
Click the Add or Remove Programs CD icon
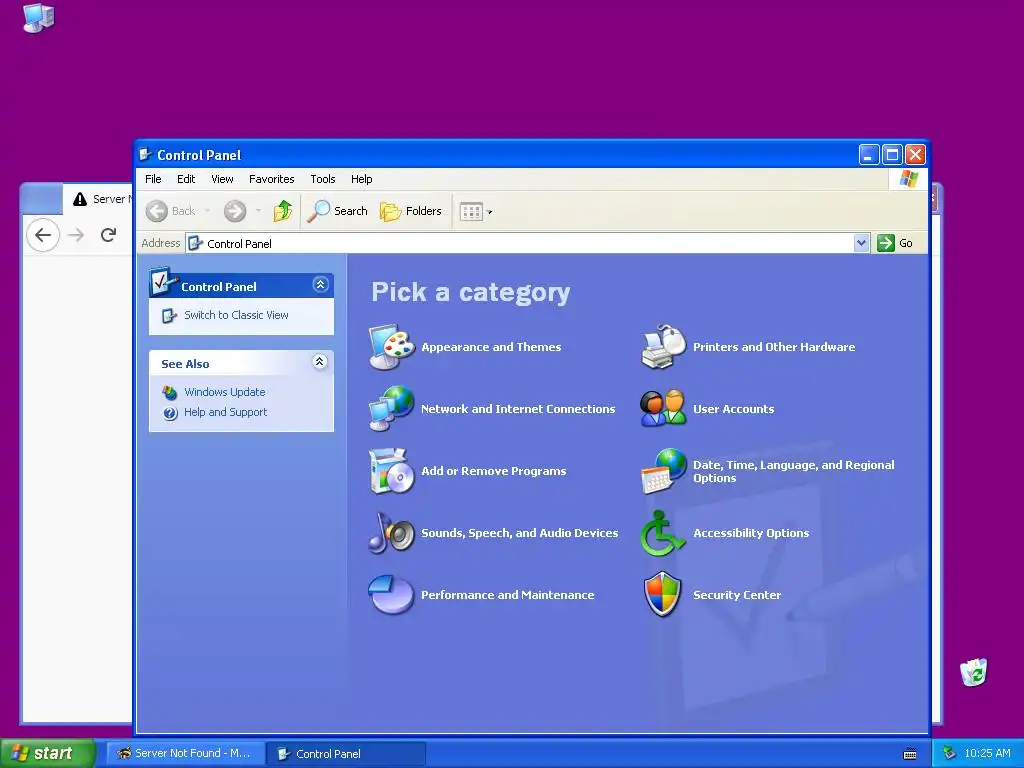coord(391,471)
